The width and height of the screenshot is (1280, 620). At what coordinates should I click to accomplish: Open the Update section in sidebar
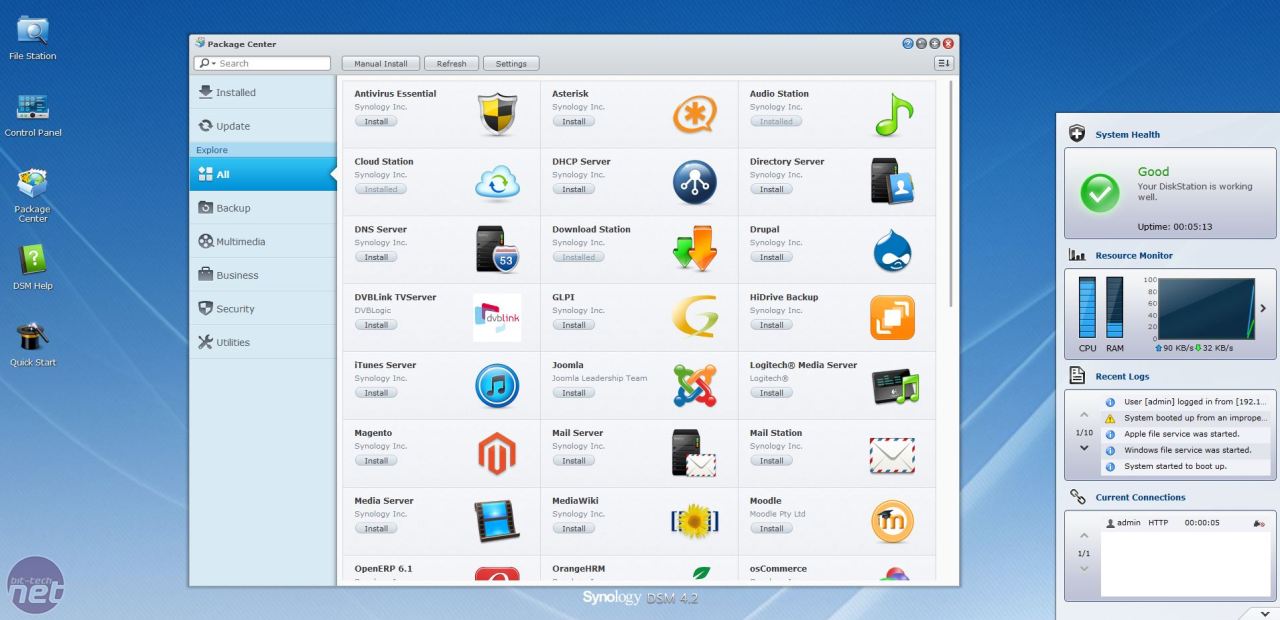[263, 126]
